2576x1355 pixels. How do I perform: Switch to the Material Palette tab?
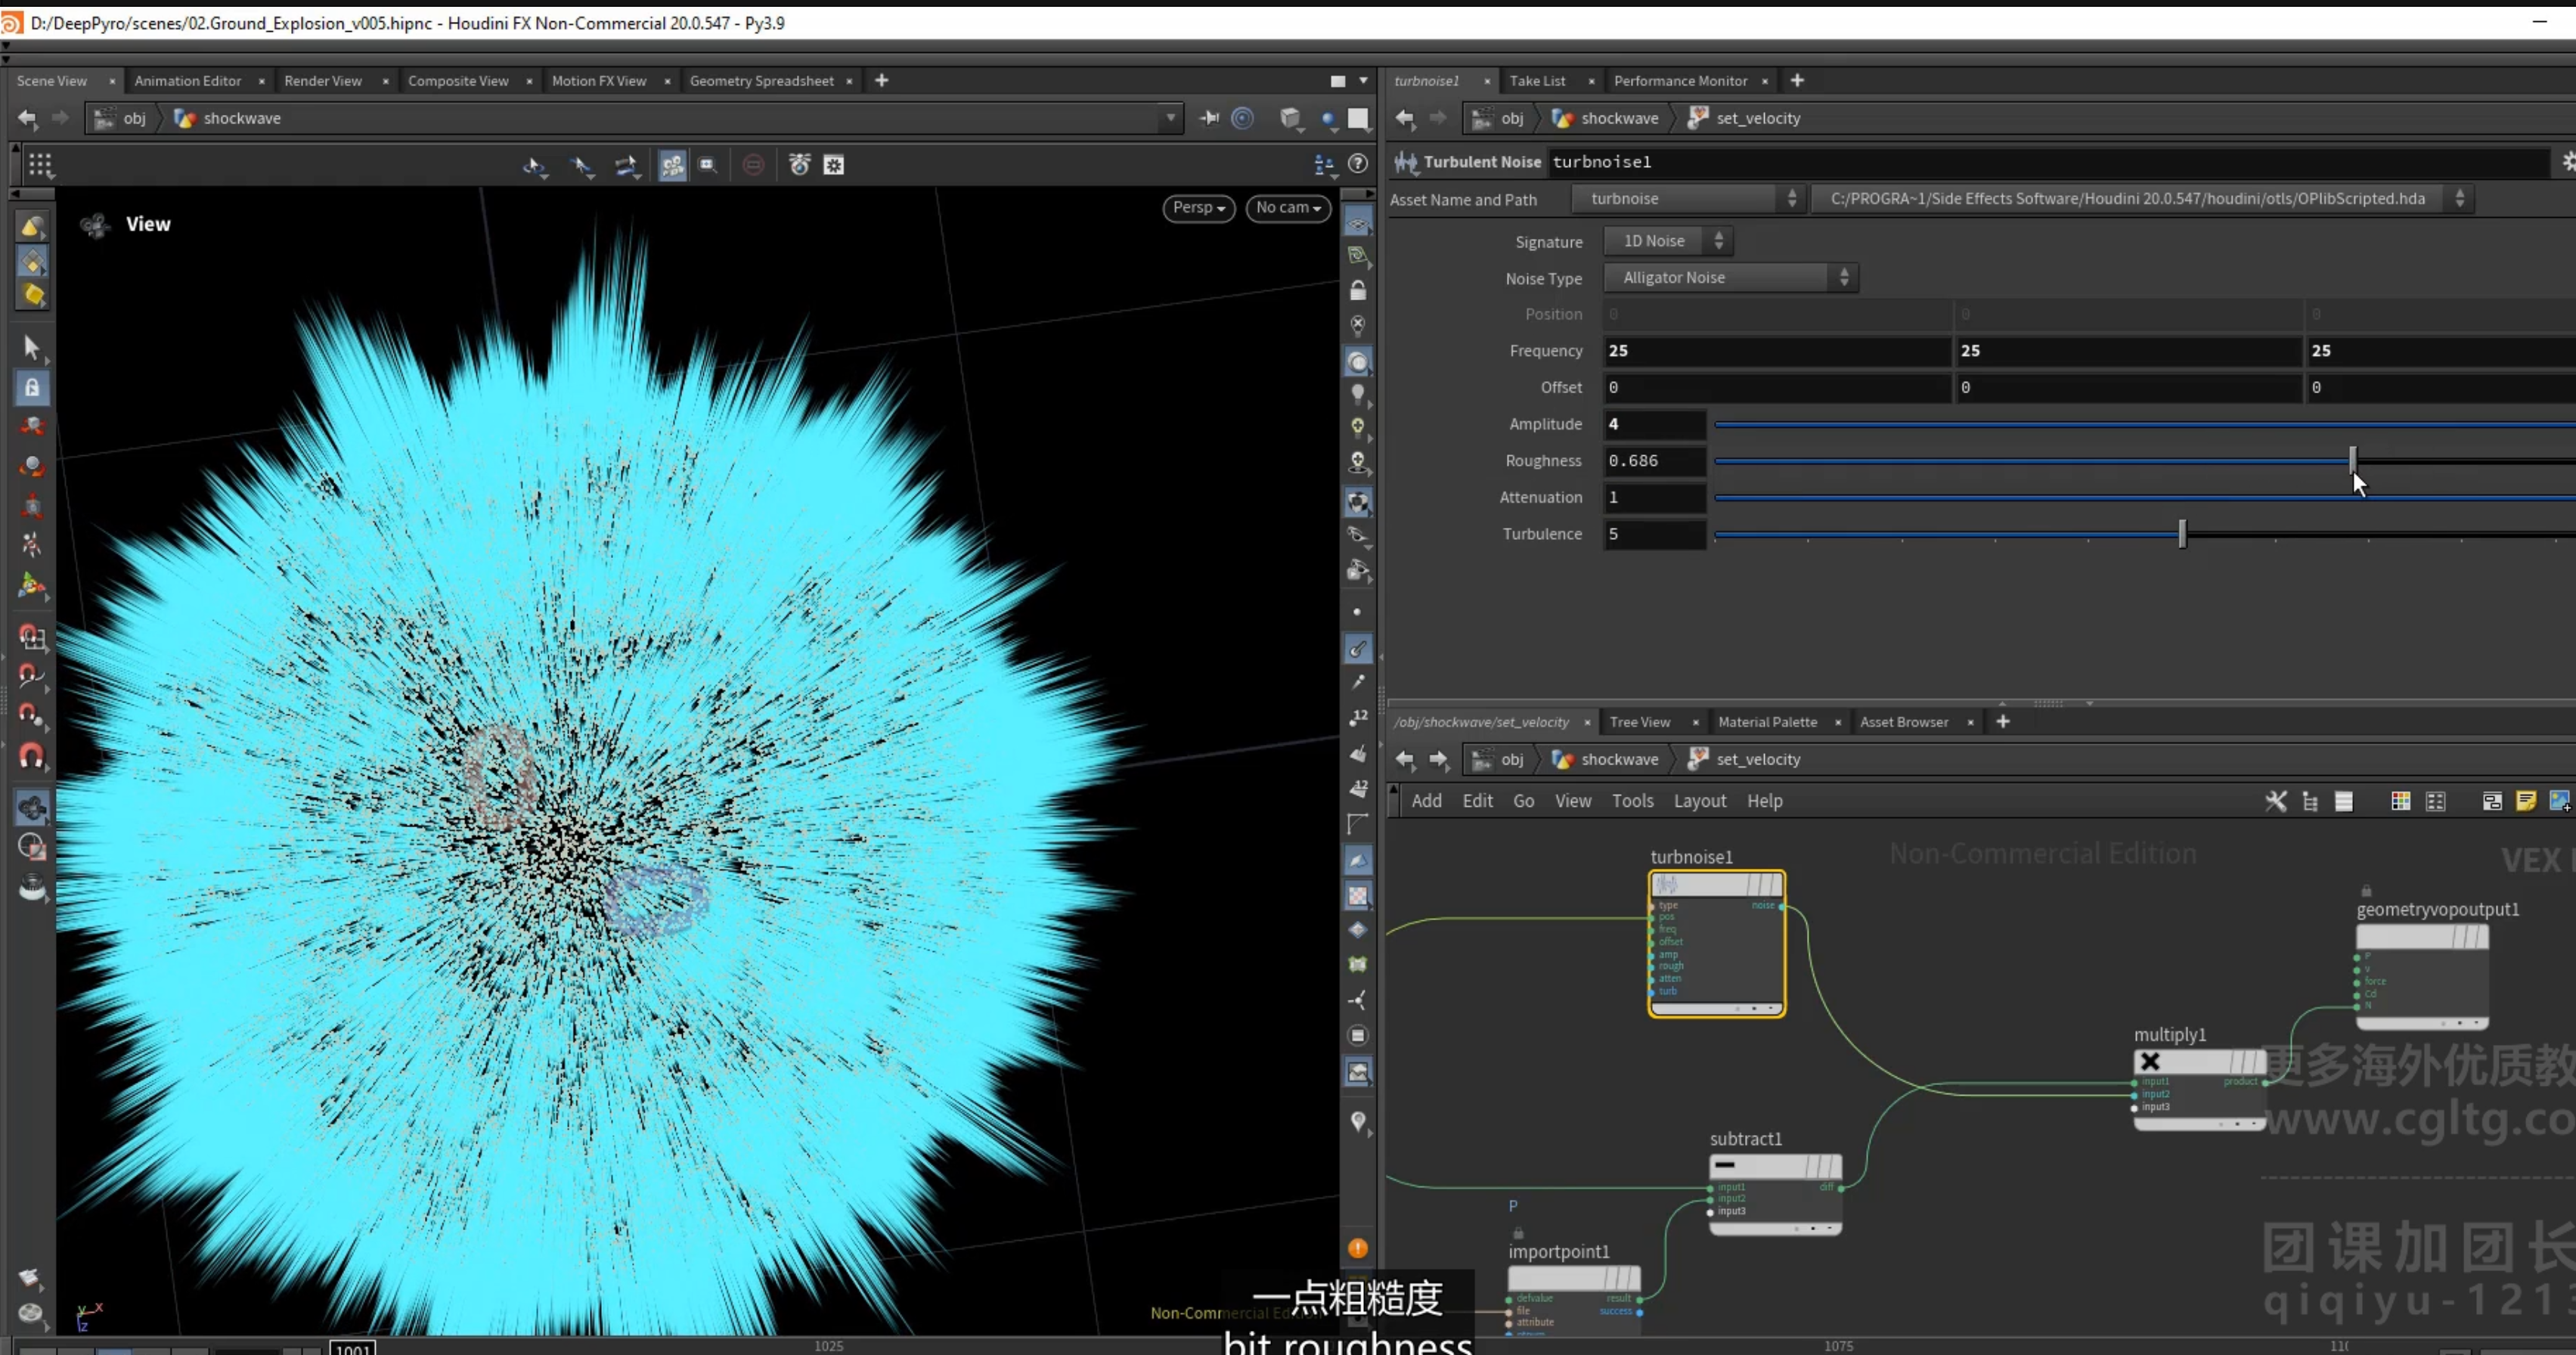(x=1767, y=722)
